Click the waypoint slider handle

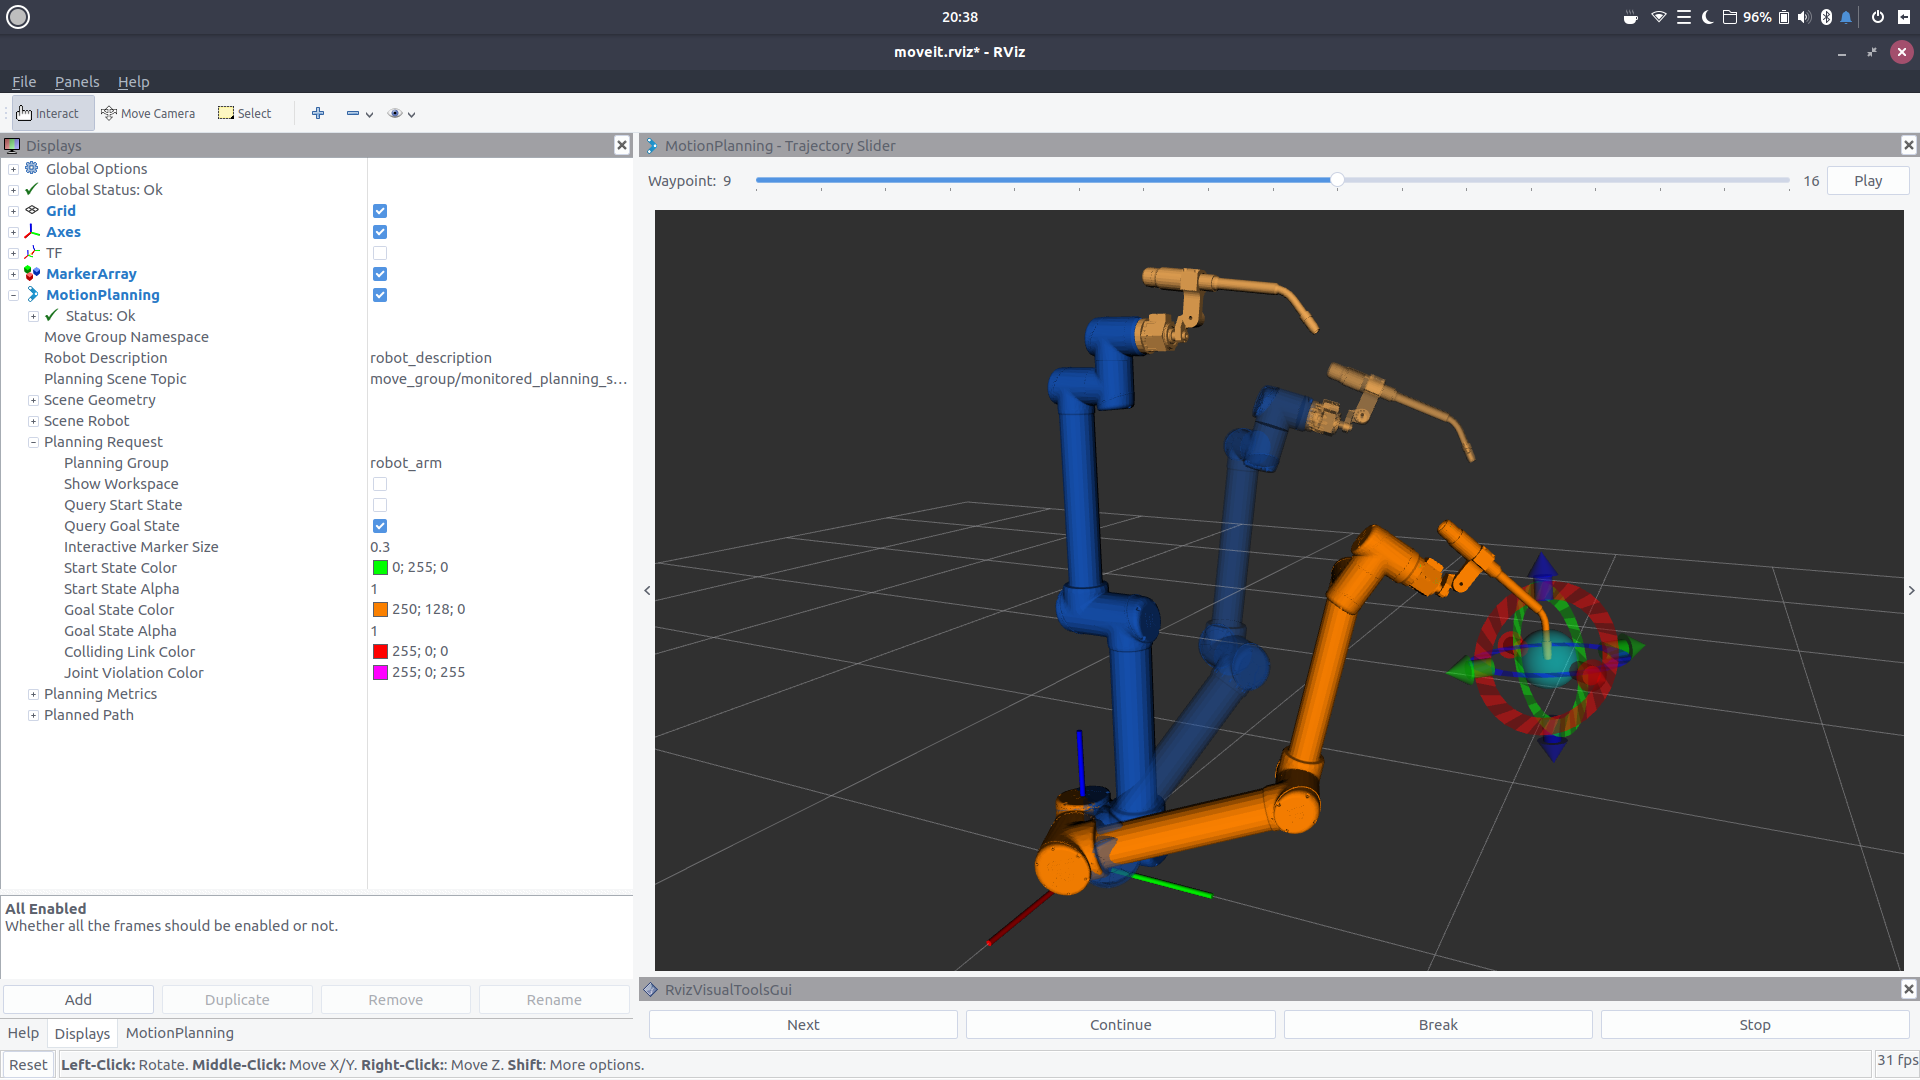pos(1337,180)
